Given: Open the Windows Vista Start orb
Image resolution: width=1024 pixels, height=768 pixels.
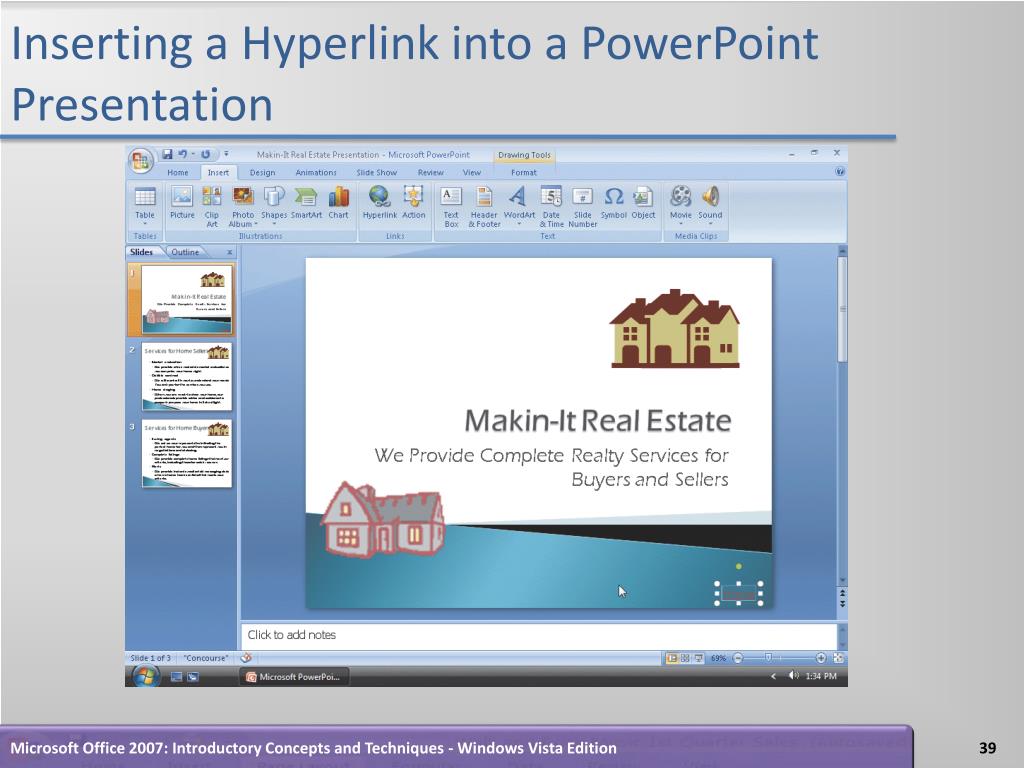Looking at the screenshot, I should click(145, 676).
